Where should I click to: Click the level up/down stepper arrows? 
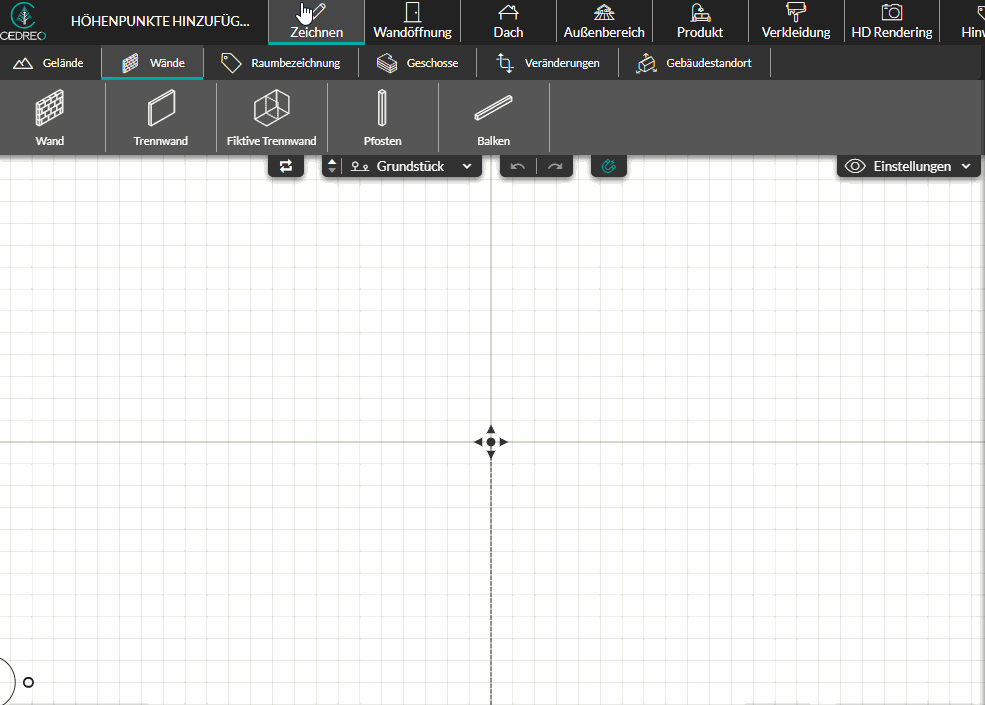[332, 166]
